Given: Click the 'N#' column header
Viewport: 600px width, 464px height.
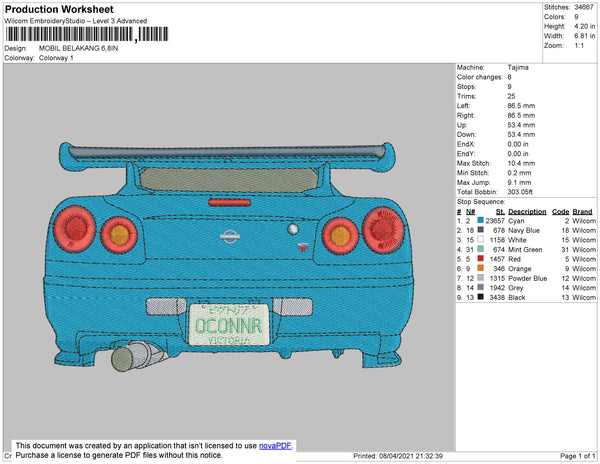Looking at the screenshot, I should 471,212.
